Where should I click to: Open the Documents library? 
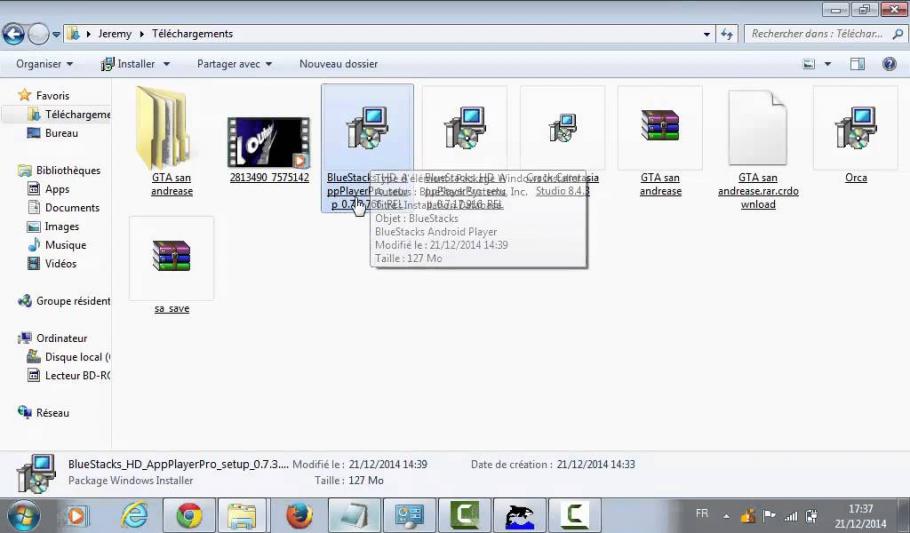tap(64, 207)
